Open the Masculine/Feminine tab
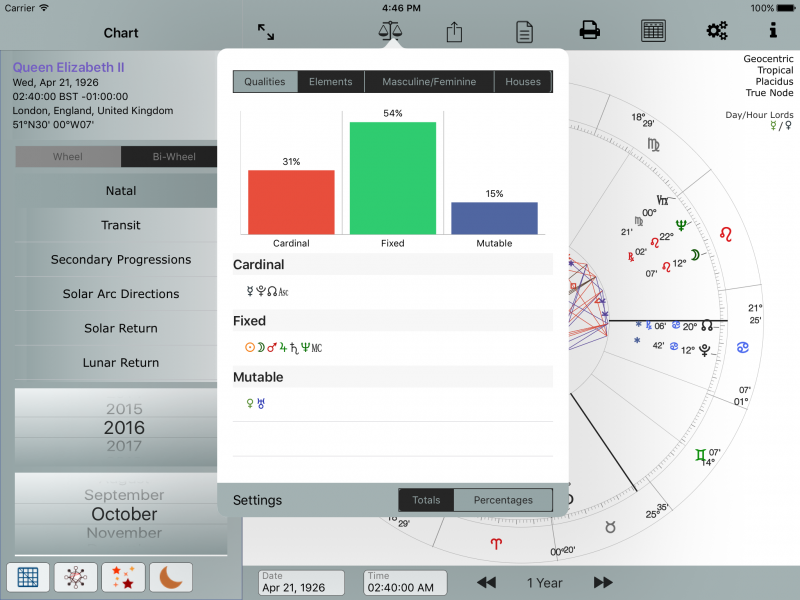Screen dimensions: 800x600 tap(429, 82)
